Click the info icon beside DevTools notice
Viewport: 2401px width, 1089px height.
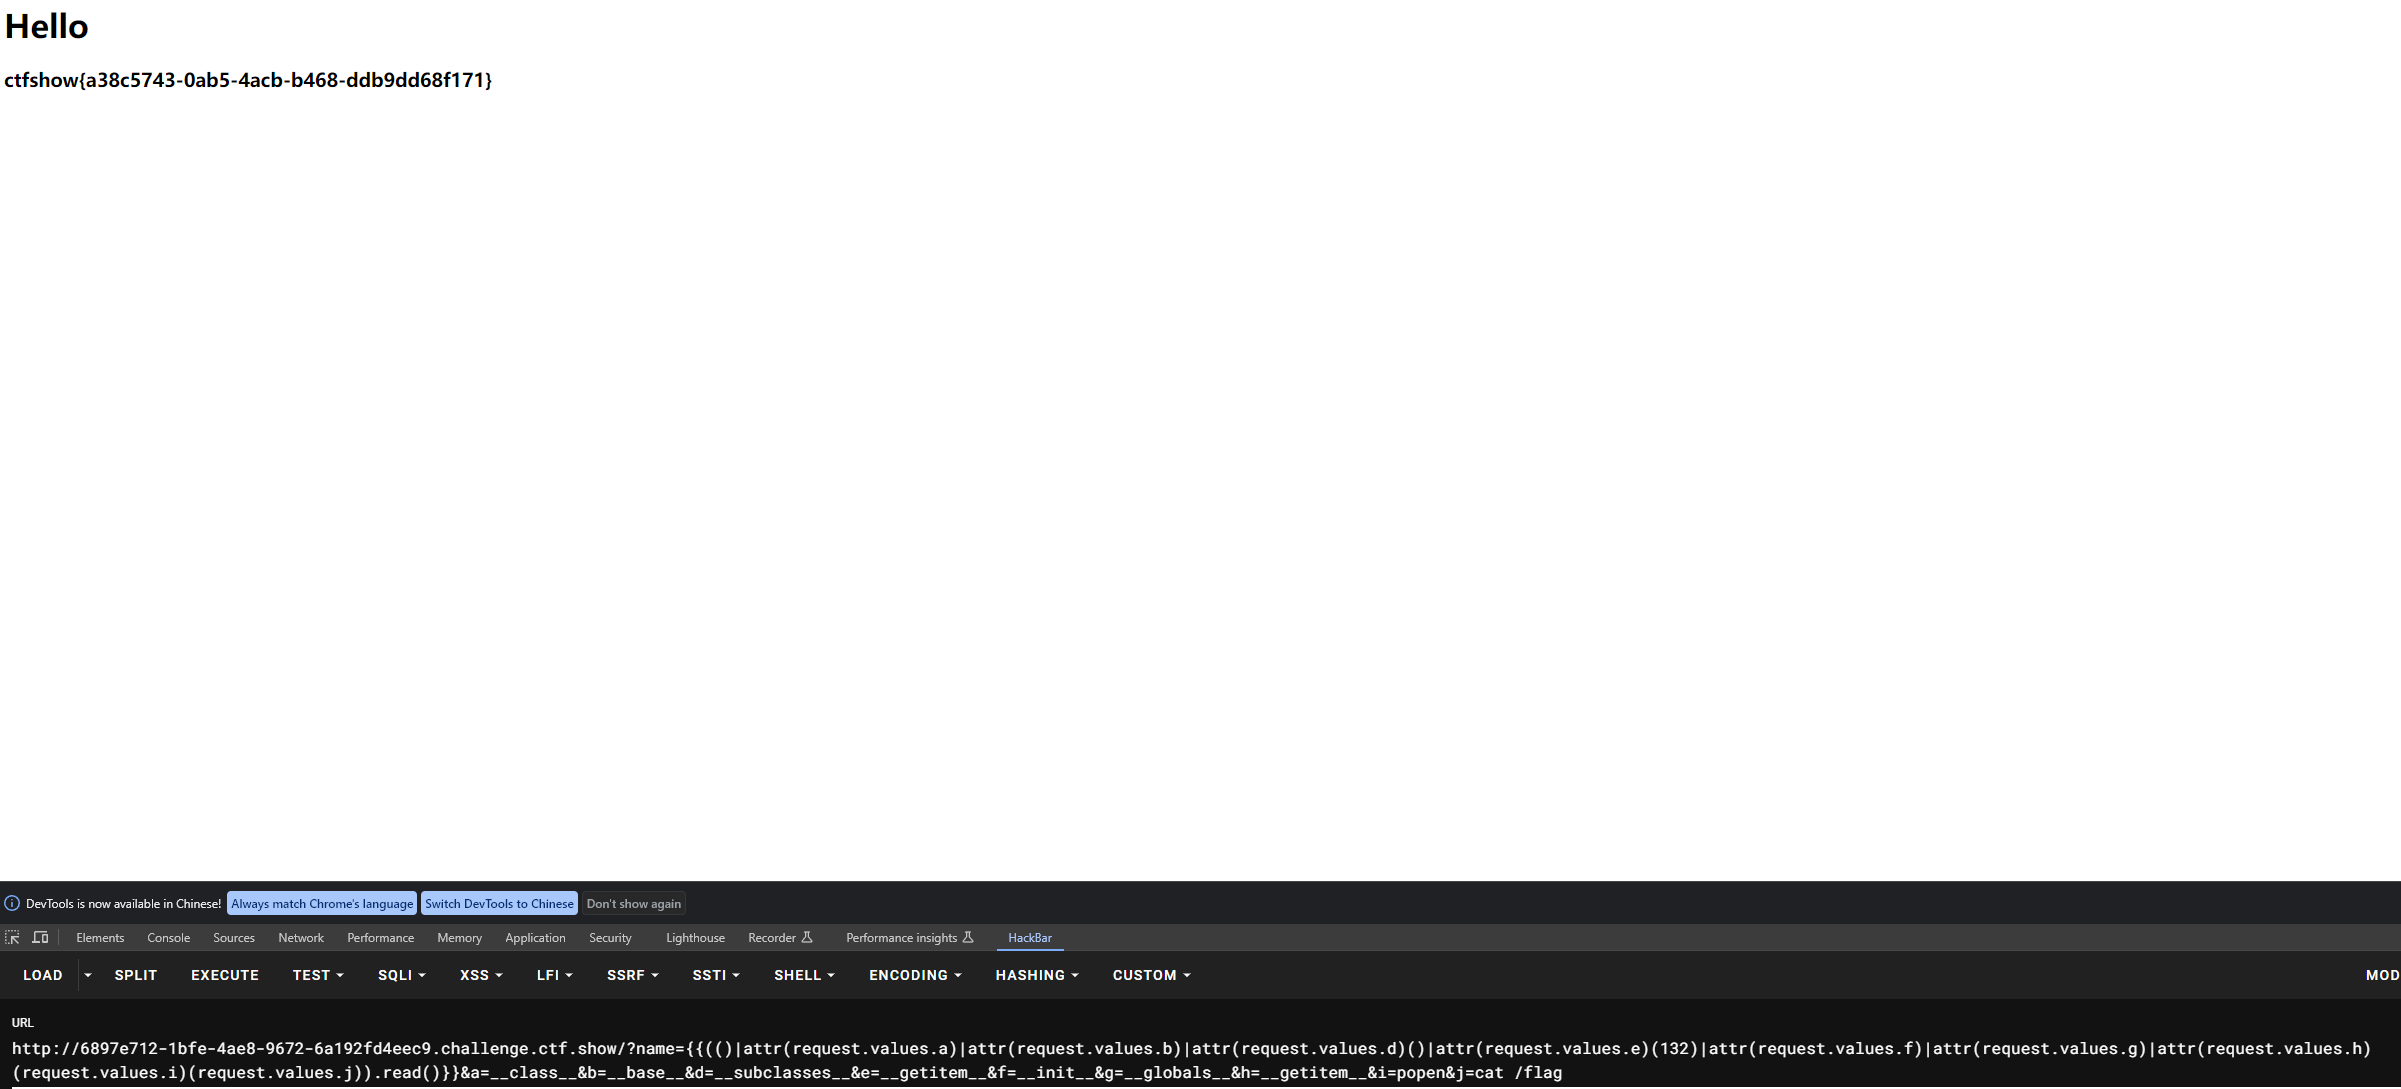tap(12, 903)
